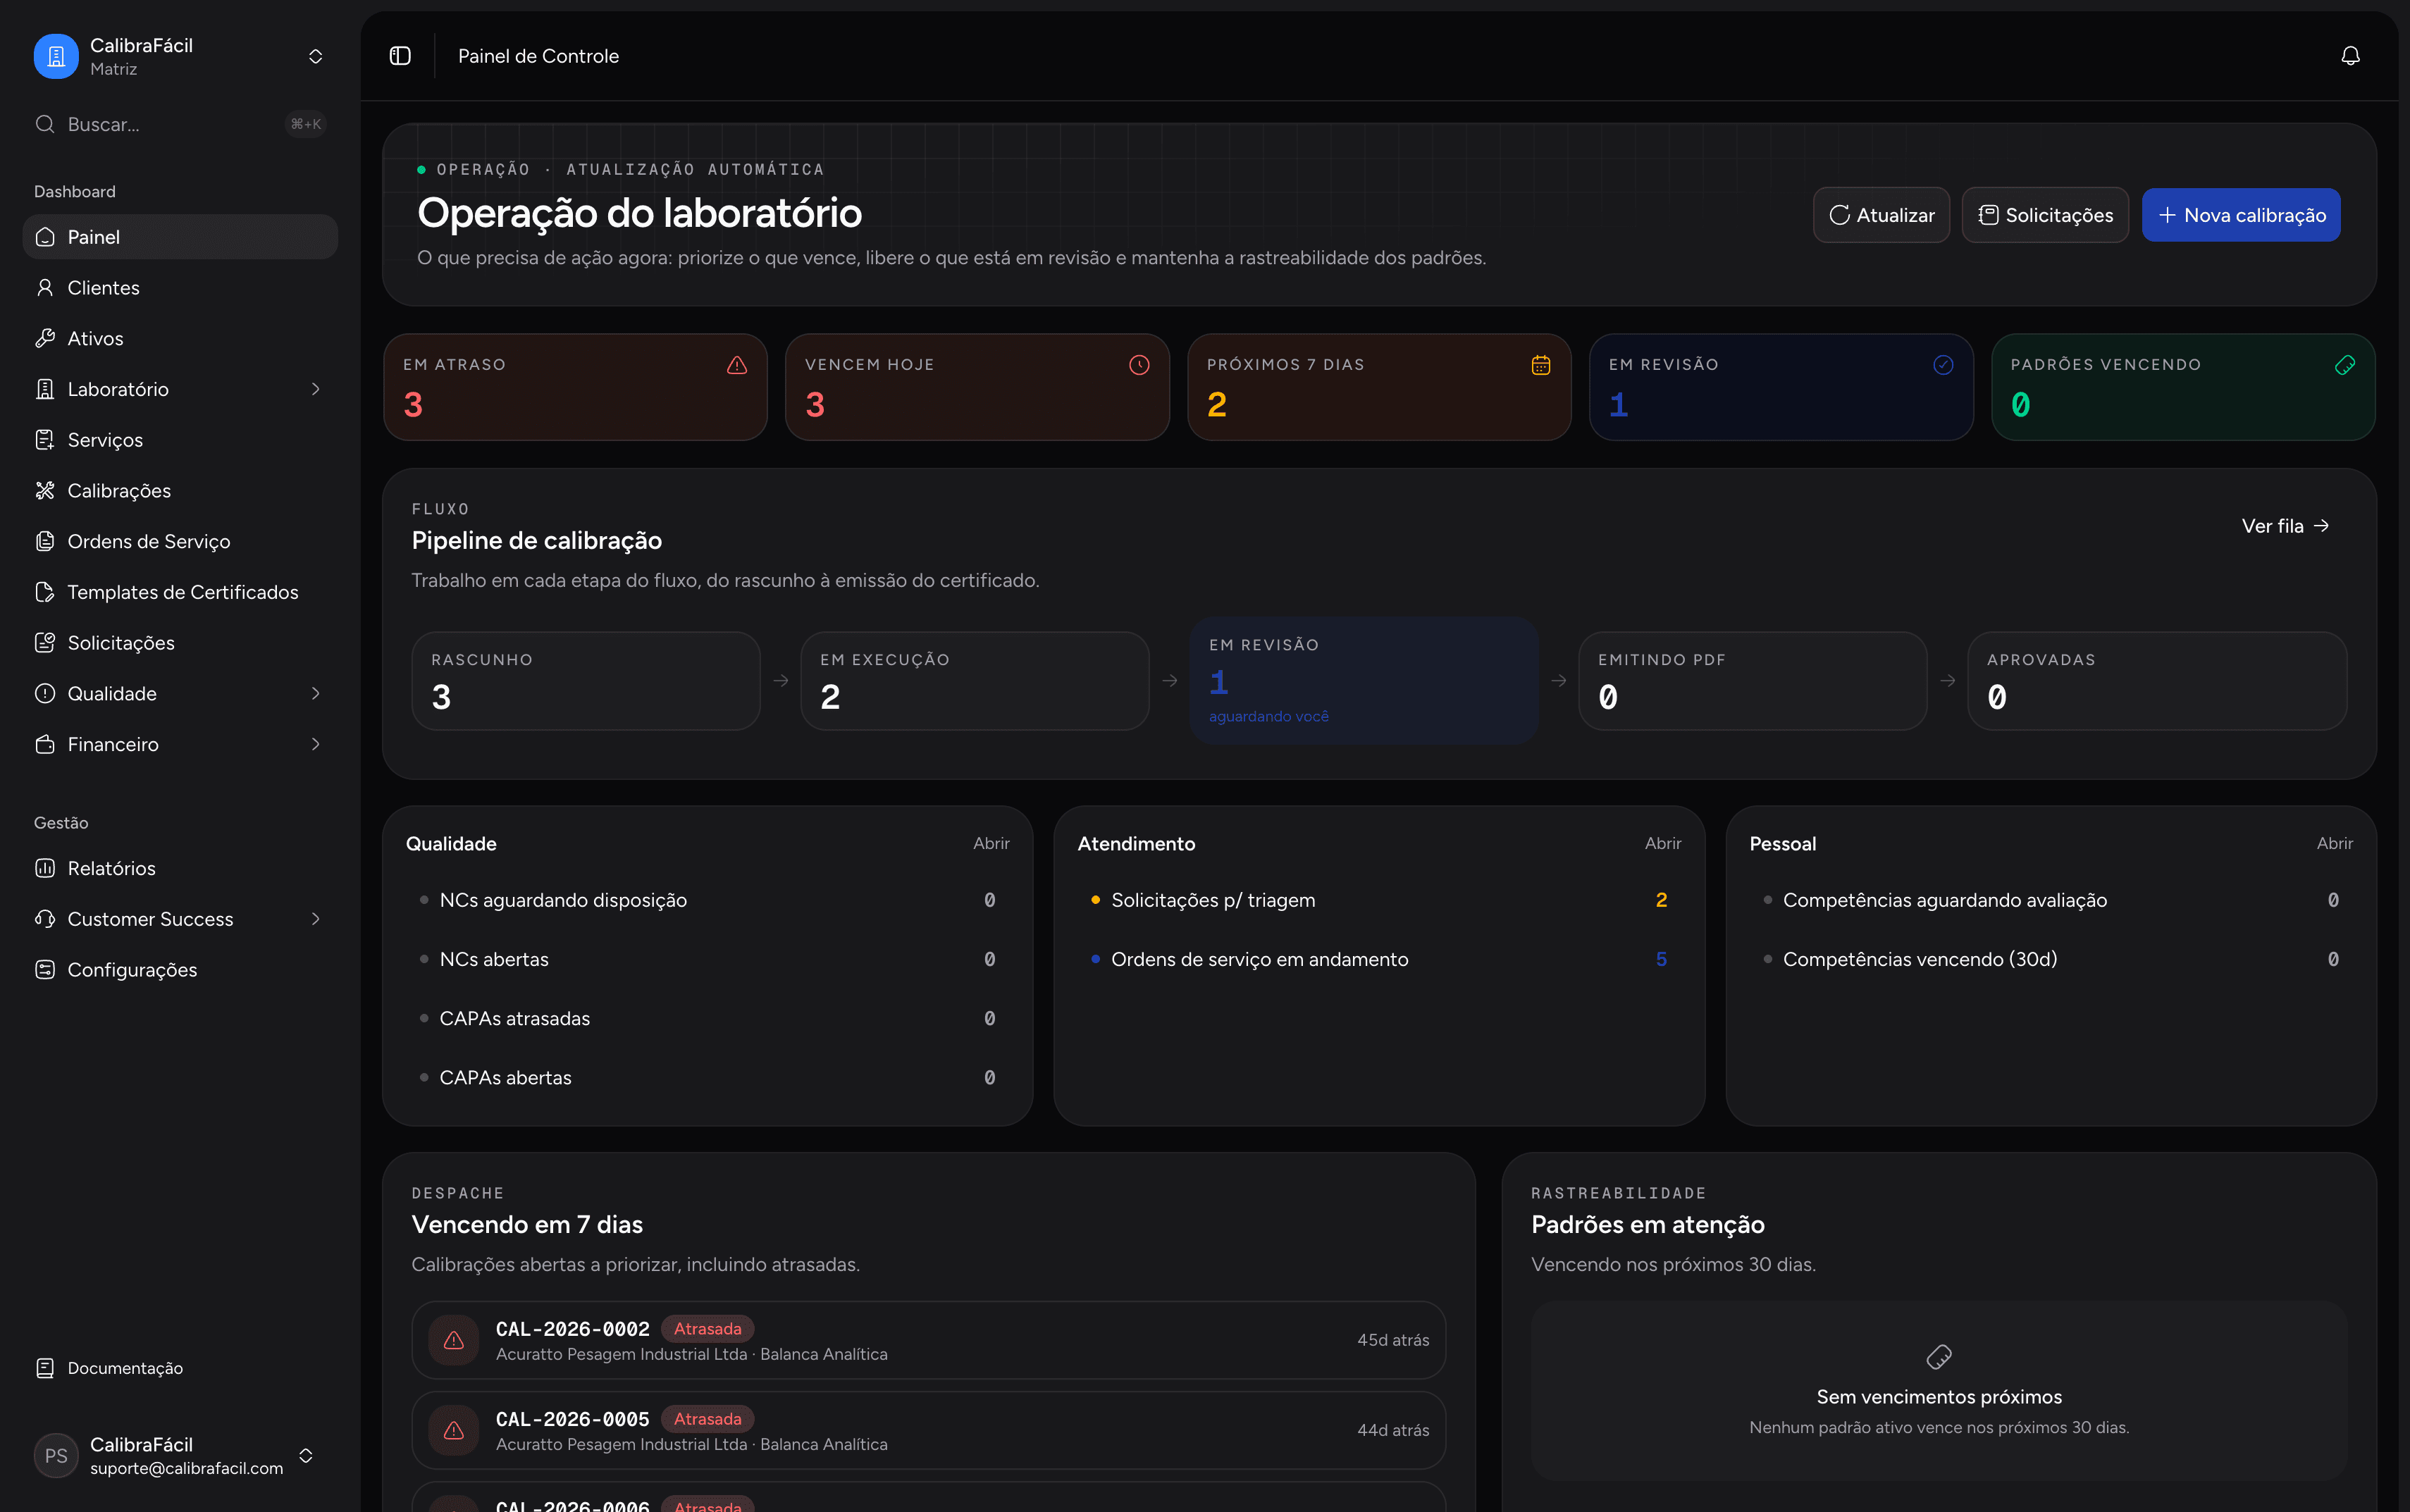
Task: Open the CAL-2026-0002 calibration row
Action: (929, 1340)
